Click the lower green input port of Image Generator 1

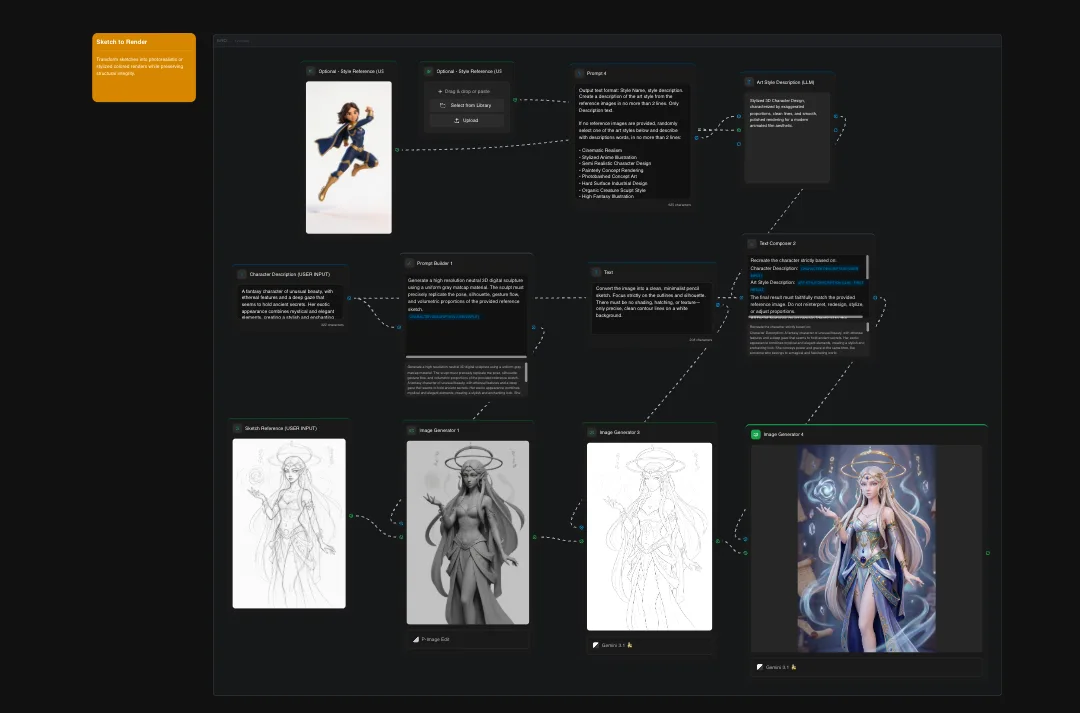[402, 537]
